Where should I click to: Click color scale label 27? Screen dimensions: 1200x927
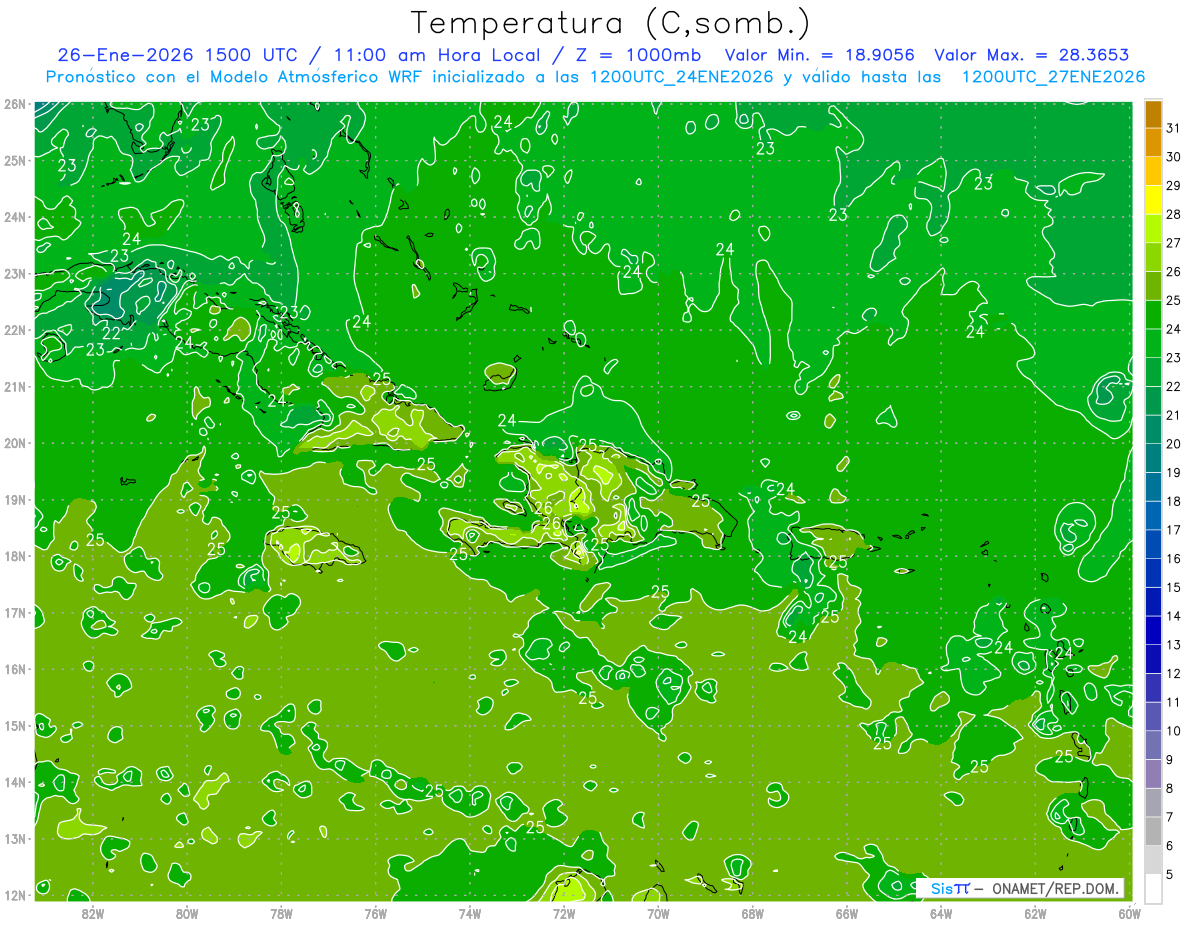[x=1173, y=243]
